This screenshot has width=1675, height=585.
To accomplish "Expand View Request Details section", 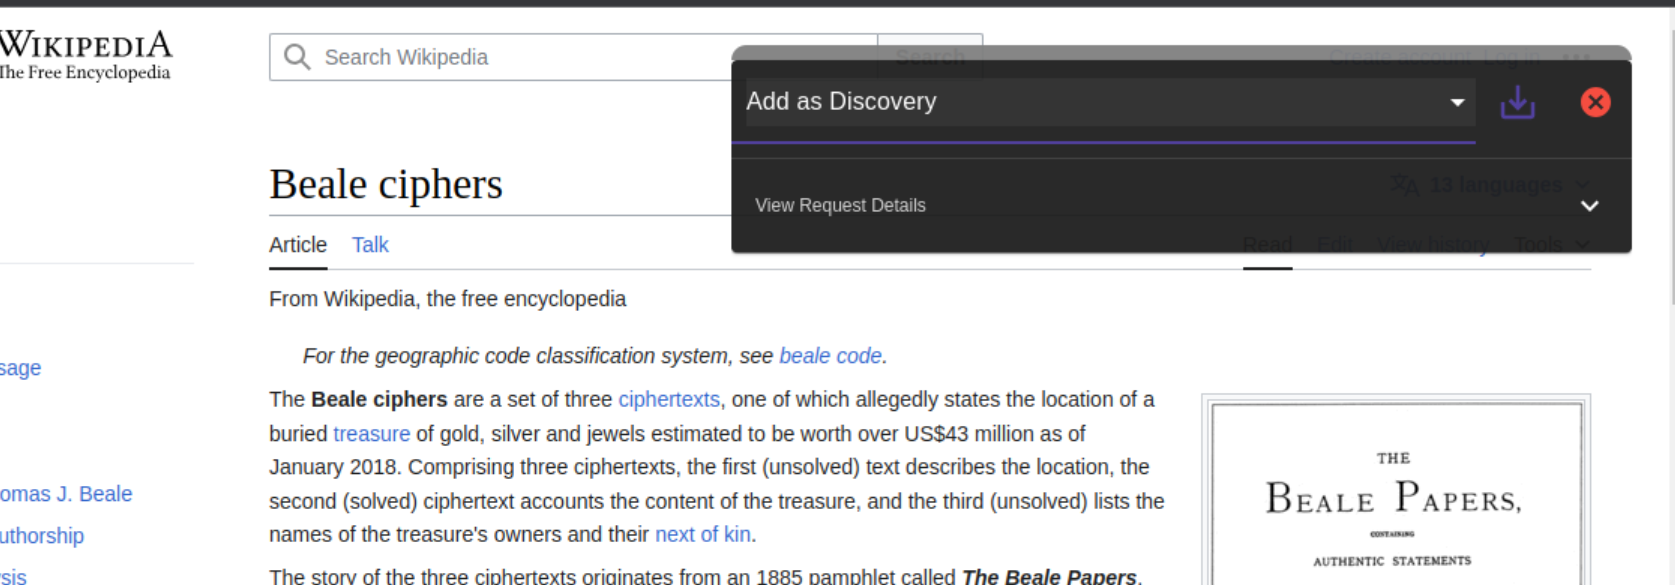I will click(1180, 205).
